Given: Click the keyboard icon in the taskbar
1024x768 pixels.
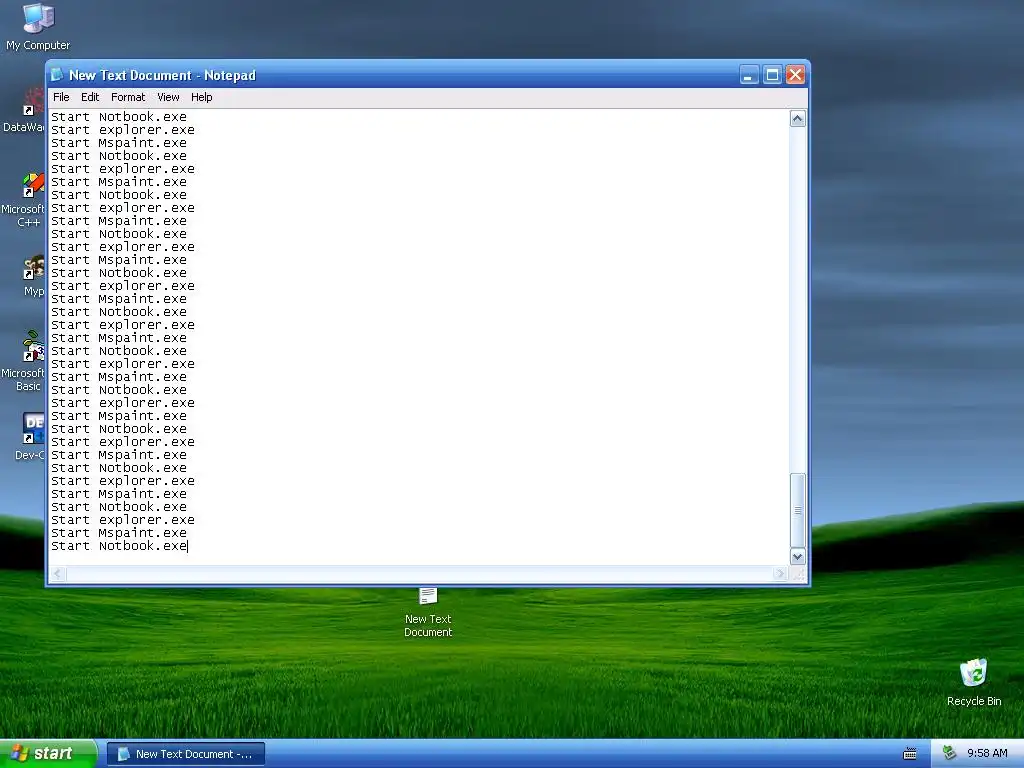Looking at the screenshot, I should point(910,754).
